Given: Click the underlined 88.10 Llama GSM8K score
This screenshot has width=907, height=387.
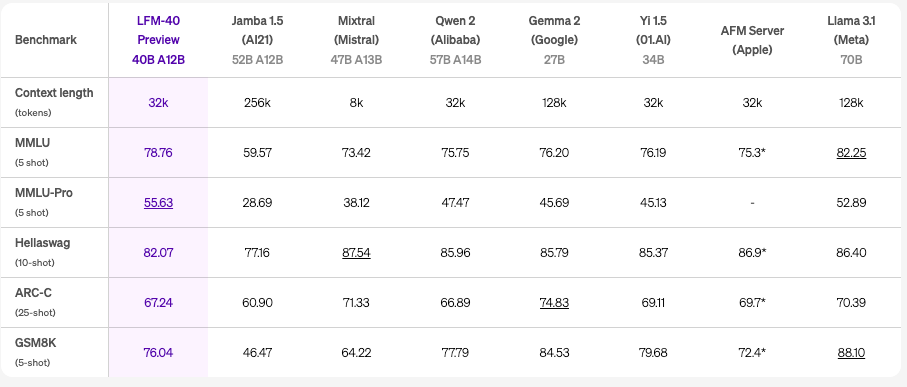Looking at the screenshot, I should [851, 353].
